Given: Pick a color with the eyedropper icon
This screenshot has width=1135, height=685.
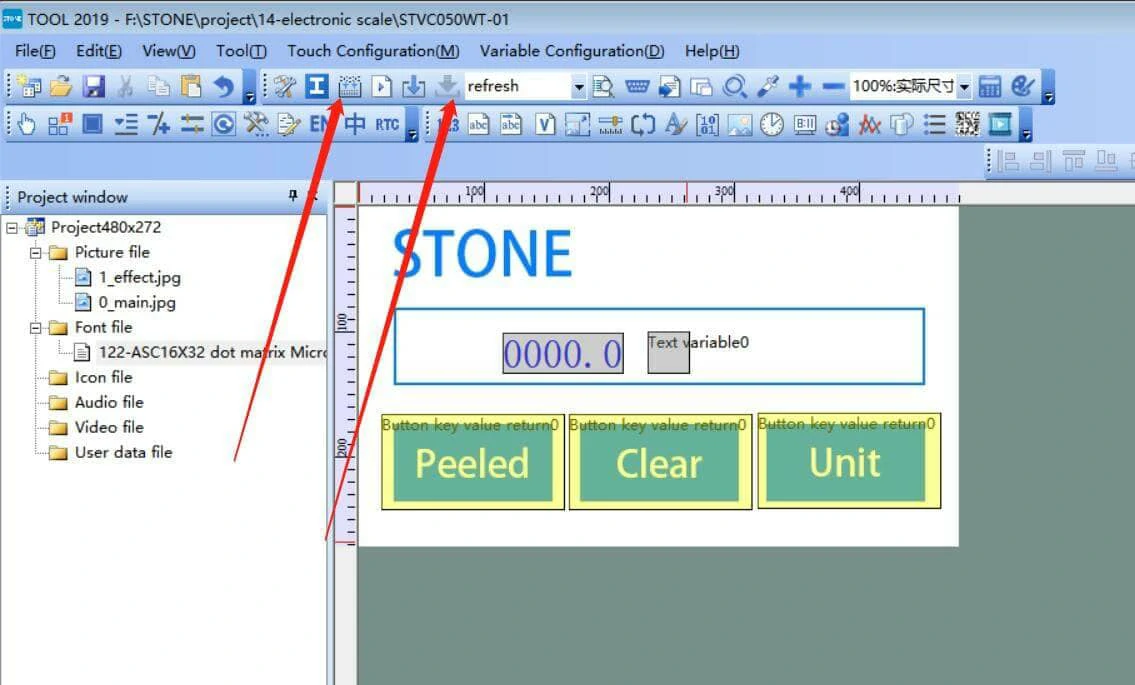Looking at the screenshot, I should (767, 86).
